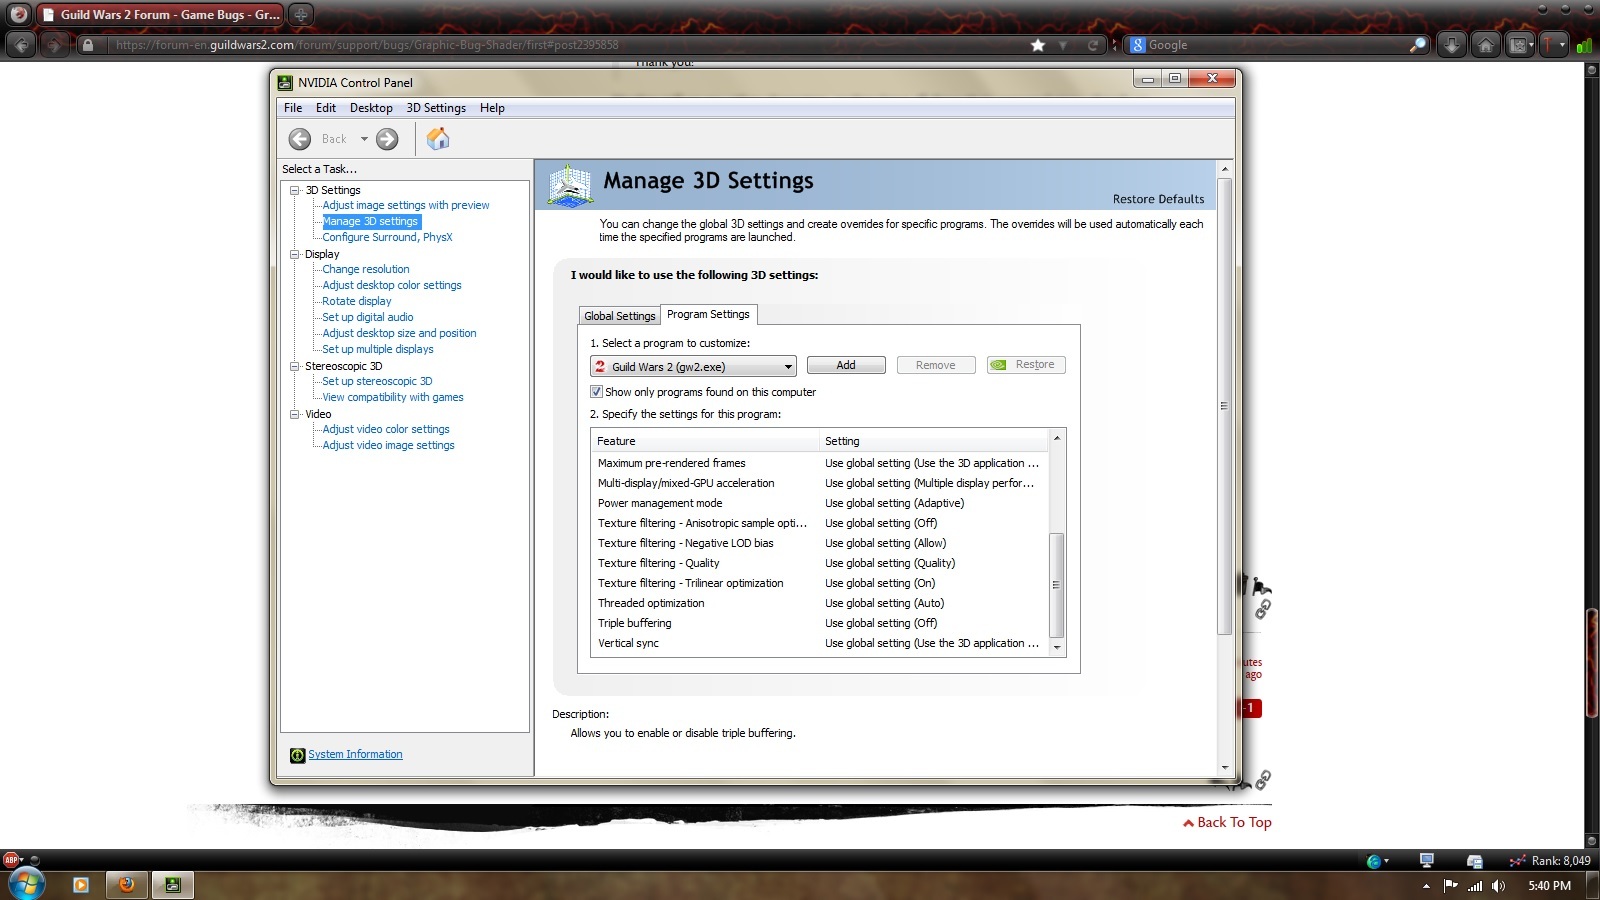Bookmark the page with the star icon
The image size is (1600, 900).
(1038, 45)
